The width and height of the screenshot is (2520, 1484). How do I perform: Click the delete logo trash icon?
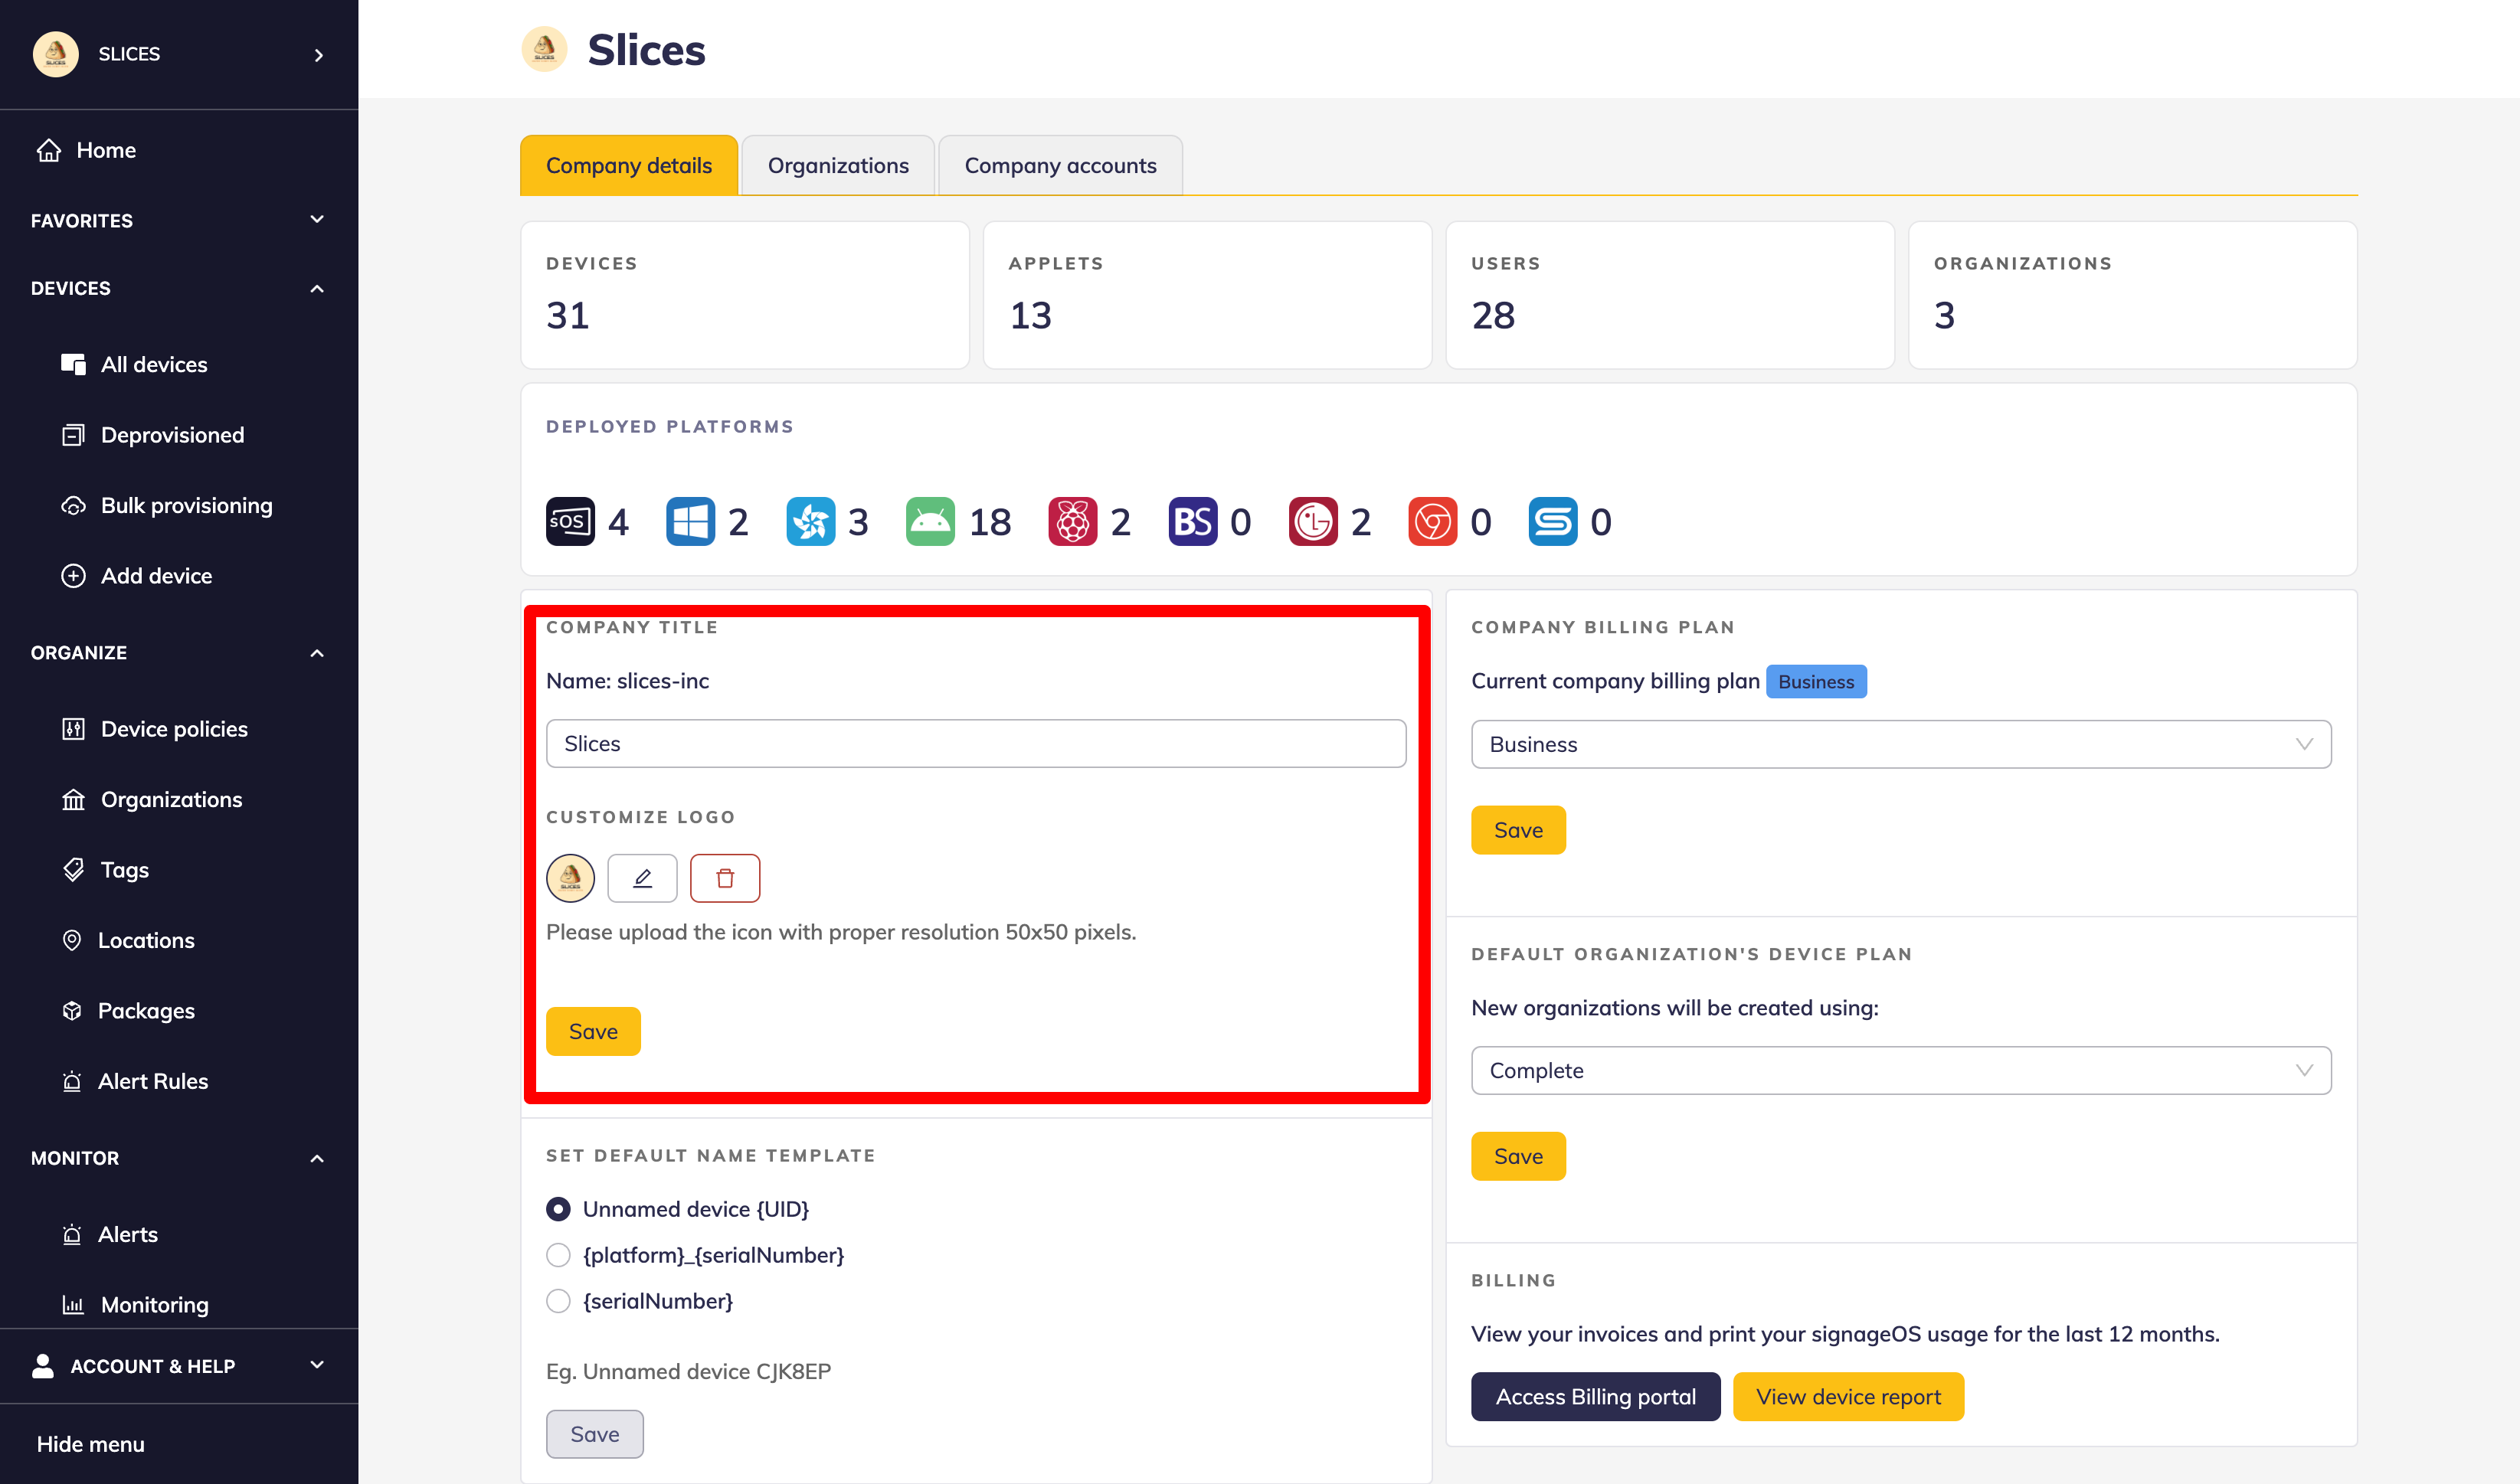coord(725,878)
